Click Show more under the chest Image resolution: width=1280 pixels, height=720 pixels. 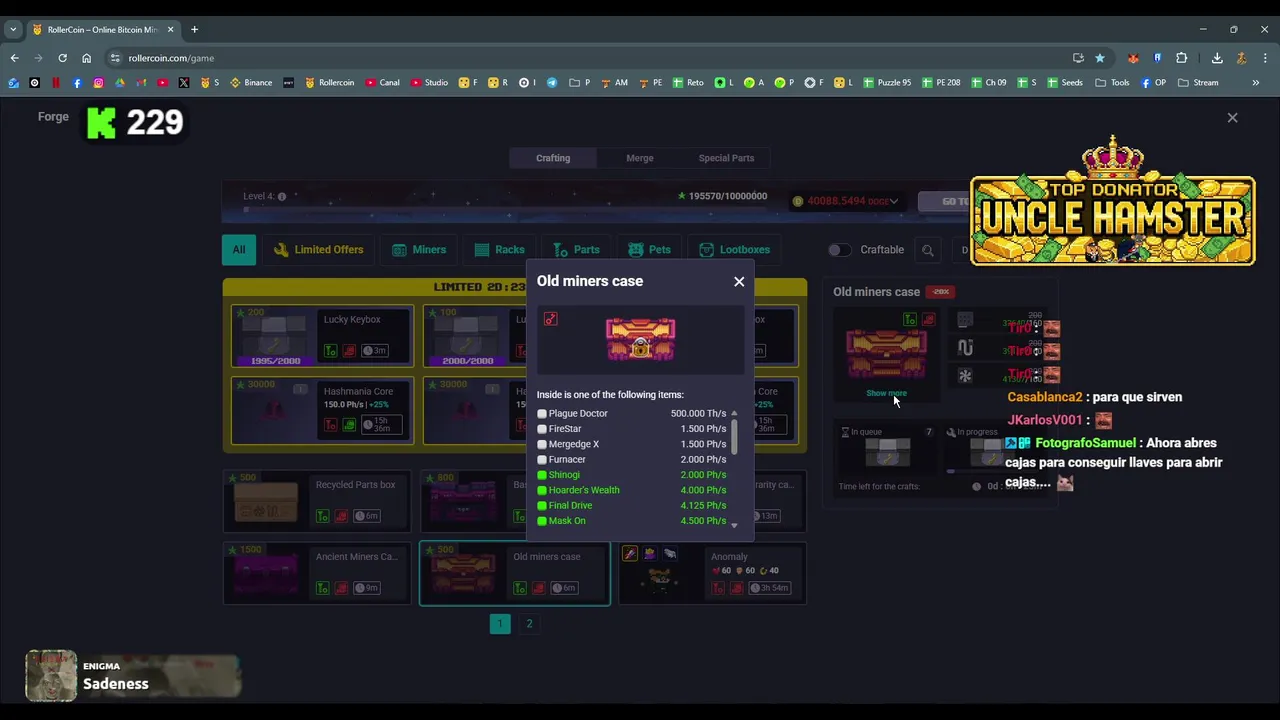click(886, 393)
